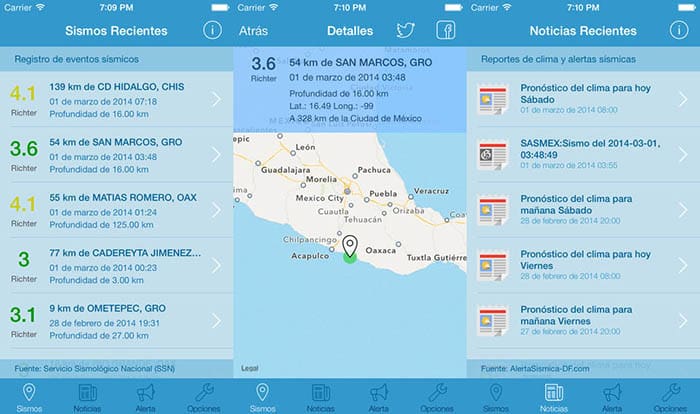Screen dimensions: 700x414
Task: Tap Lat.: 16.49 Long.: -99 coordinates text
Action: 331,106
